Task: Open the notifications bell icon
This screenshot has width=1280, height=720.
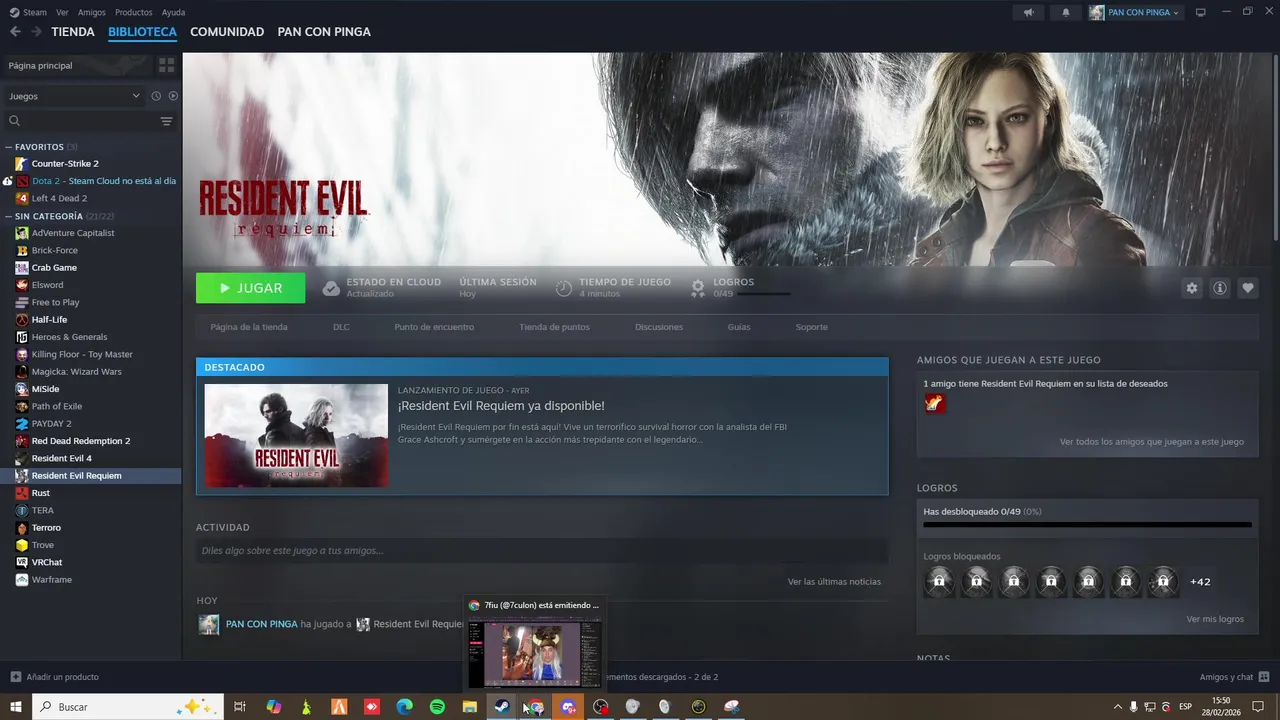Action: pyautogui.click(x=1065, y=12)
